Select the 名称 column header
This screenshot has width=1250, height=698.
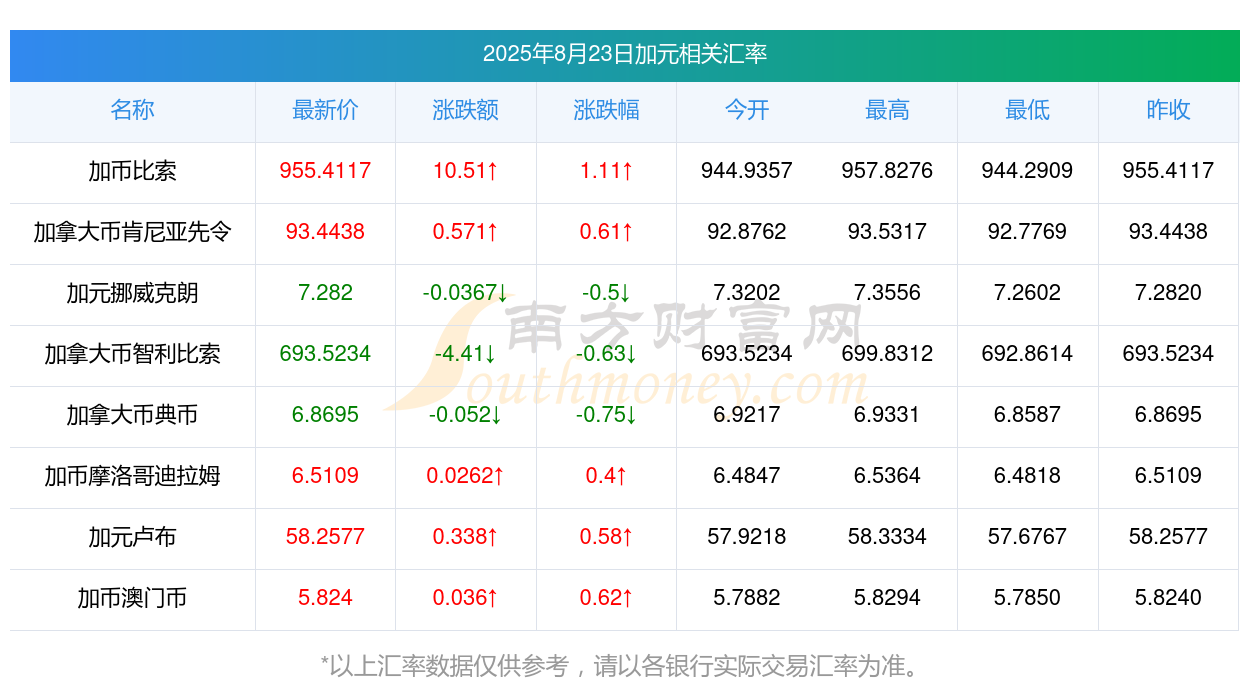[x=132, y=110]
